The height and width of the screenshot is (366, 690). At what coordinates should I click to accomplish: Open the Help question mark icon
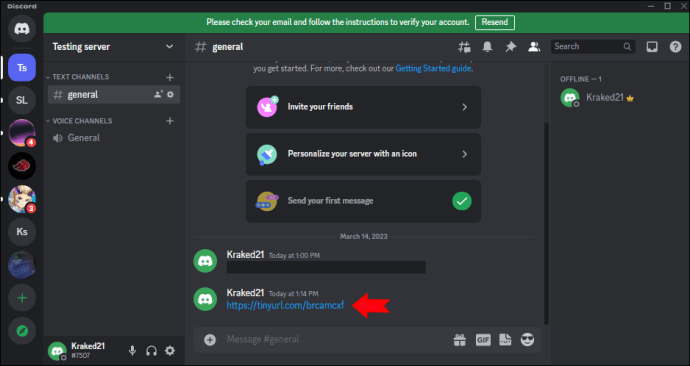point(675,47)
